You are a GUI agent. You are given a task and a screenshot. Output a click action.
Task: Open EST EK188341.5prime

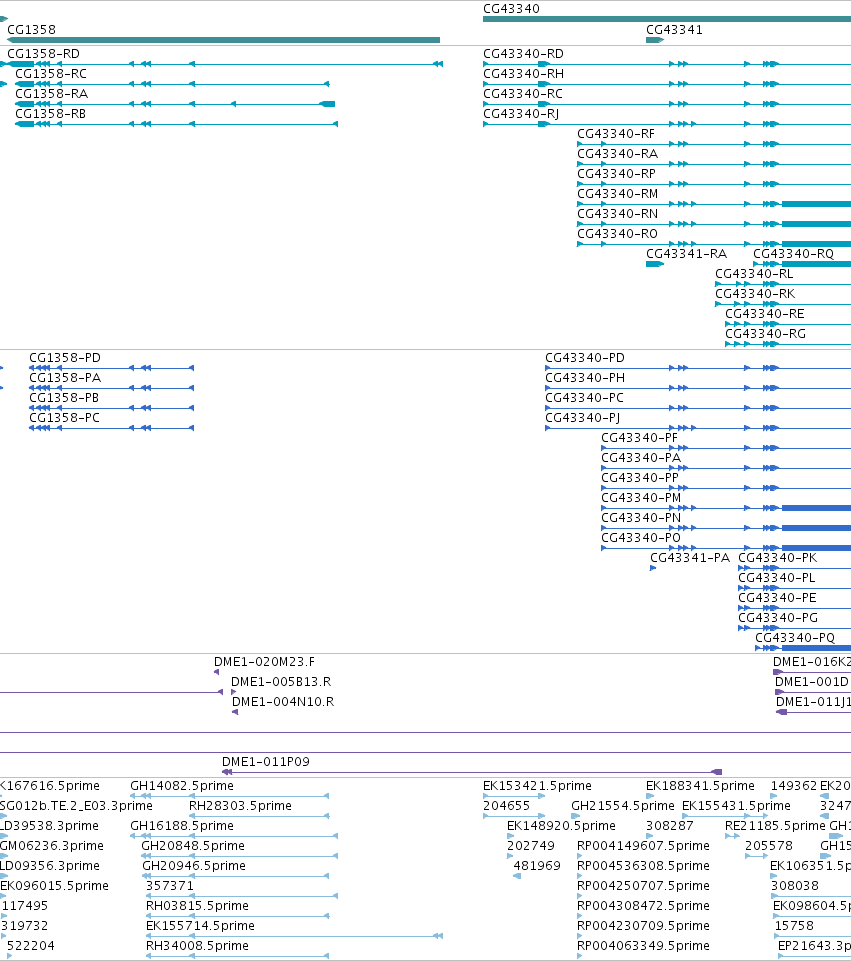pyautogui.click(x=649, y=796)
